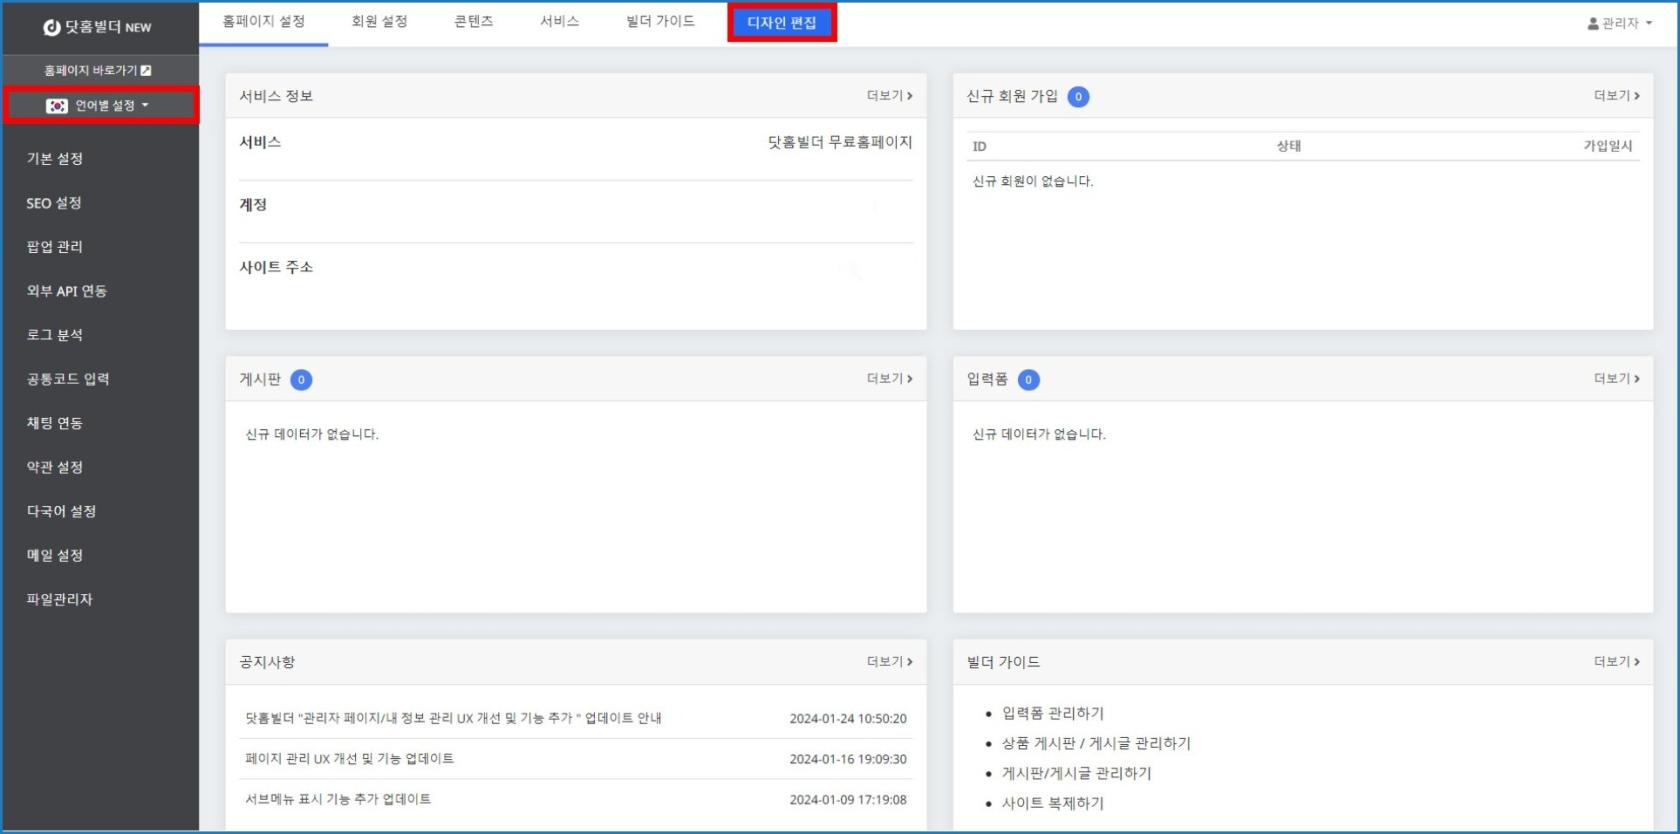This screenshot has height=834, width=1680.
Task: Click the 관리자 user profile icon
Action: pos(1593,23)
